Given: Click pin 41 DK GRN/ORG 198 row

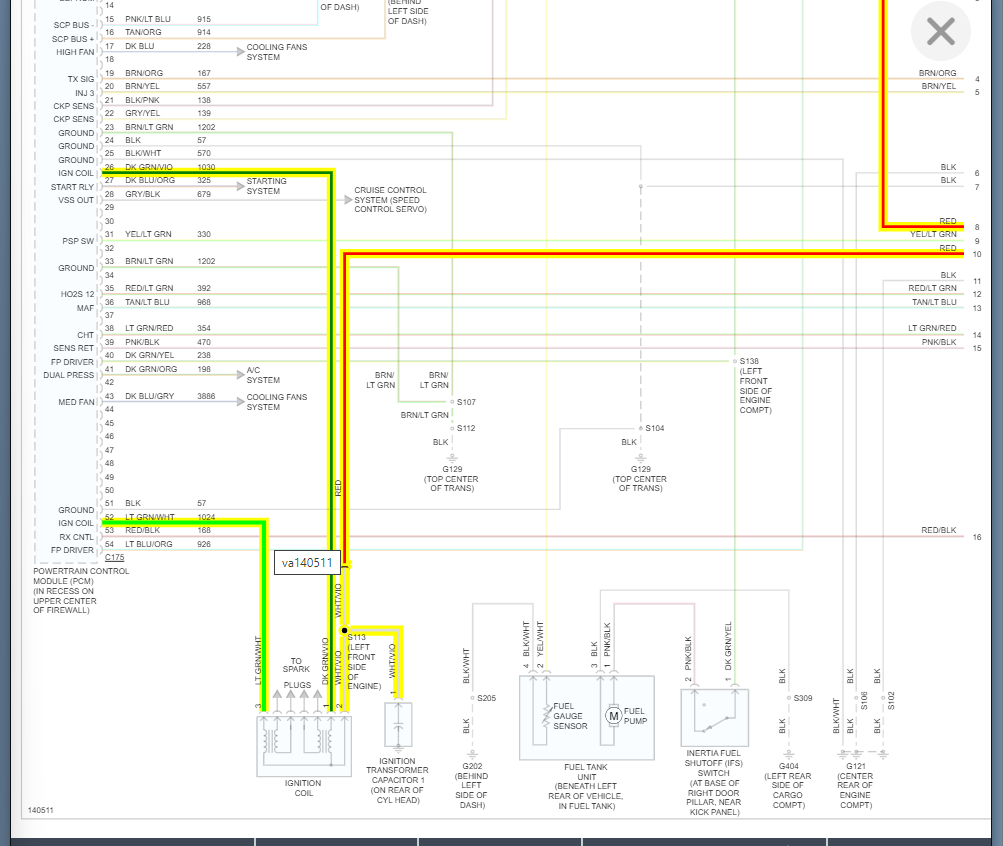Looking at the screenshot, I should point(158,369).
